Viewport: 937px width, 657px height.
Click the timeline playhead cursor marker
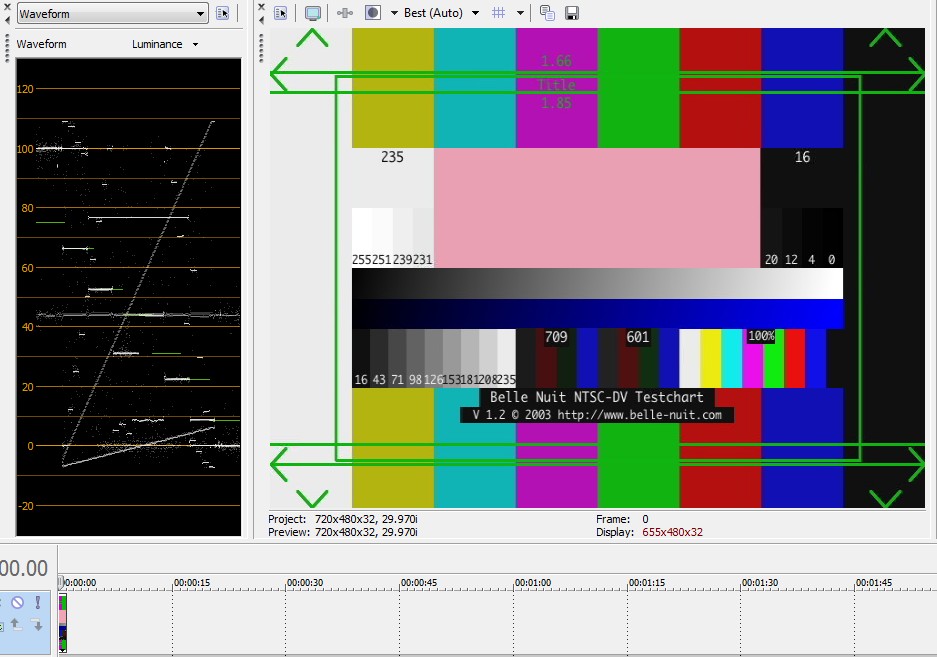[x=60, y=581]
